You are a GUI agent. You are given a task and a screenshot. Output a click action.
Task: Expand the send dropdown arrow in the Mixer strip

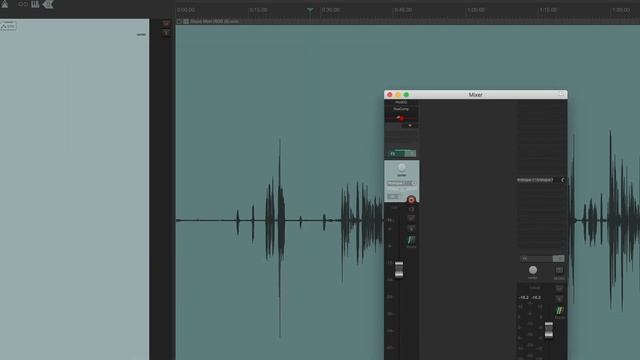pyautogui.click(x=410, y=126)
